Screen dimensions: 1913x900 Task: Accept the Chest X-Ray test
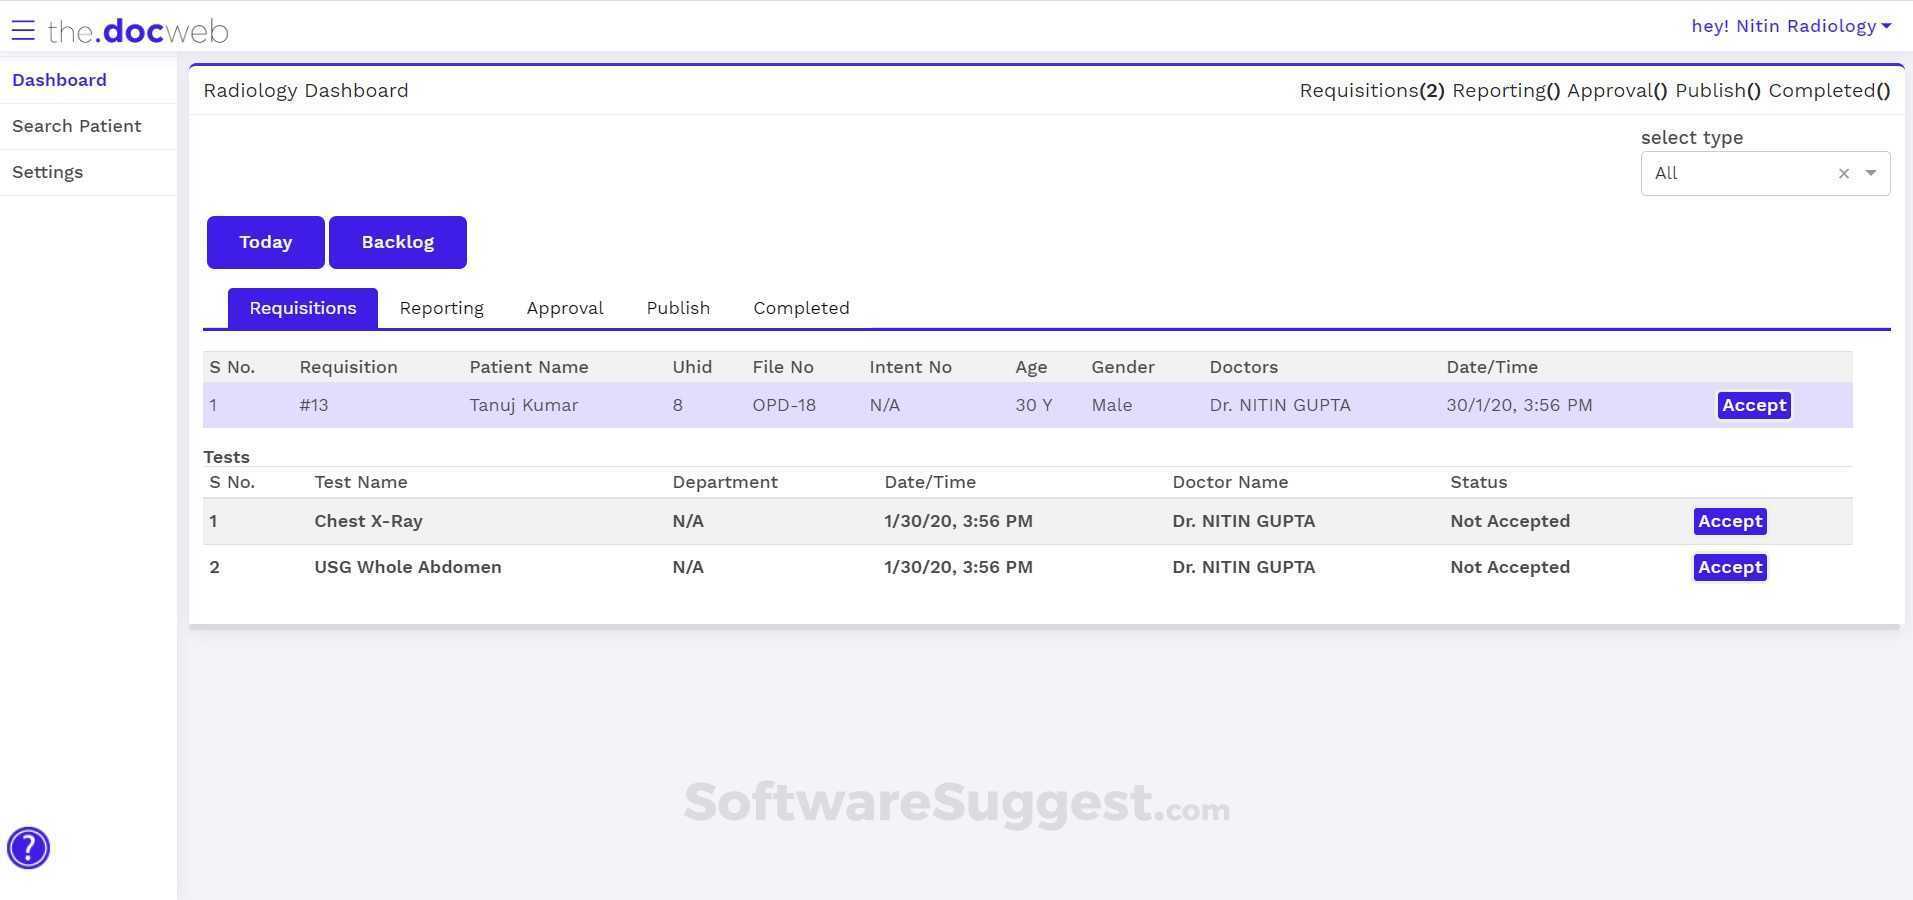(x=1729, y=521)
